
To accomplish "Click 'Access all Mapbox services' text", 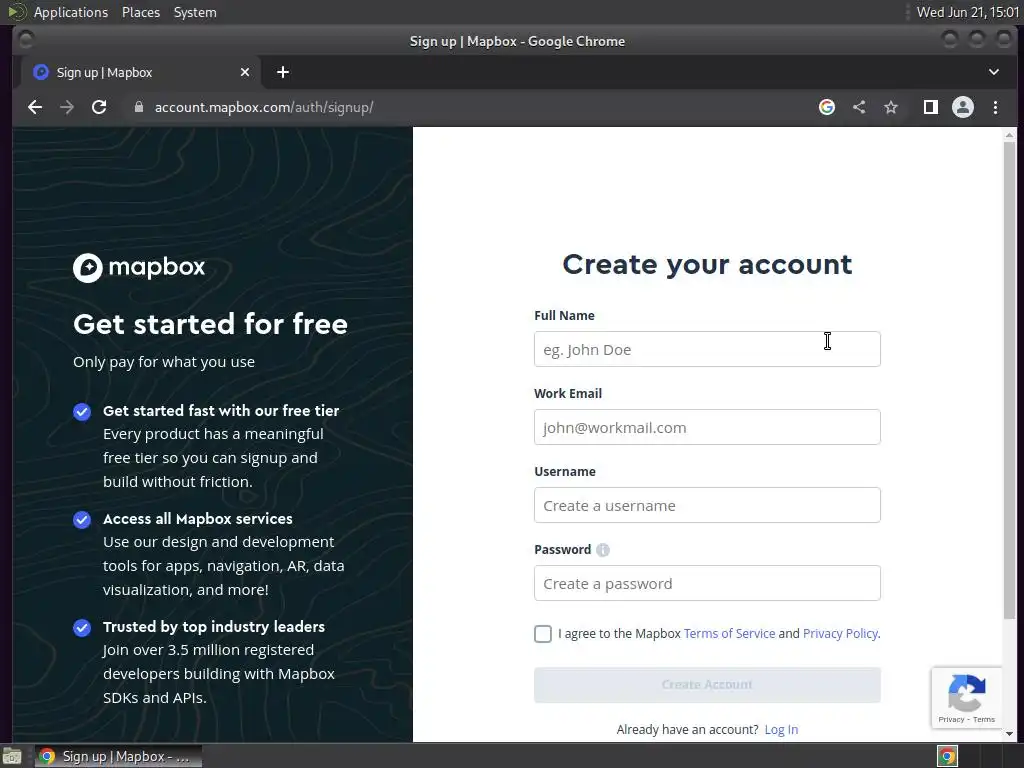I will (x=197, y=519).
